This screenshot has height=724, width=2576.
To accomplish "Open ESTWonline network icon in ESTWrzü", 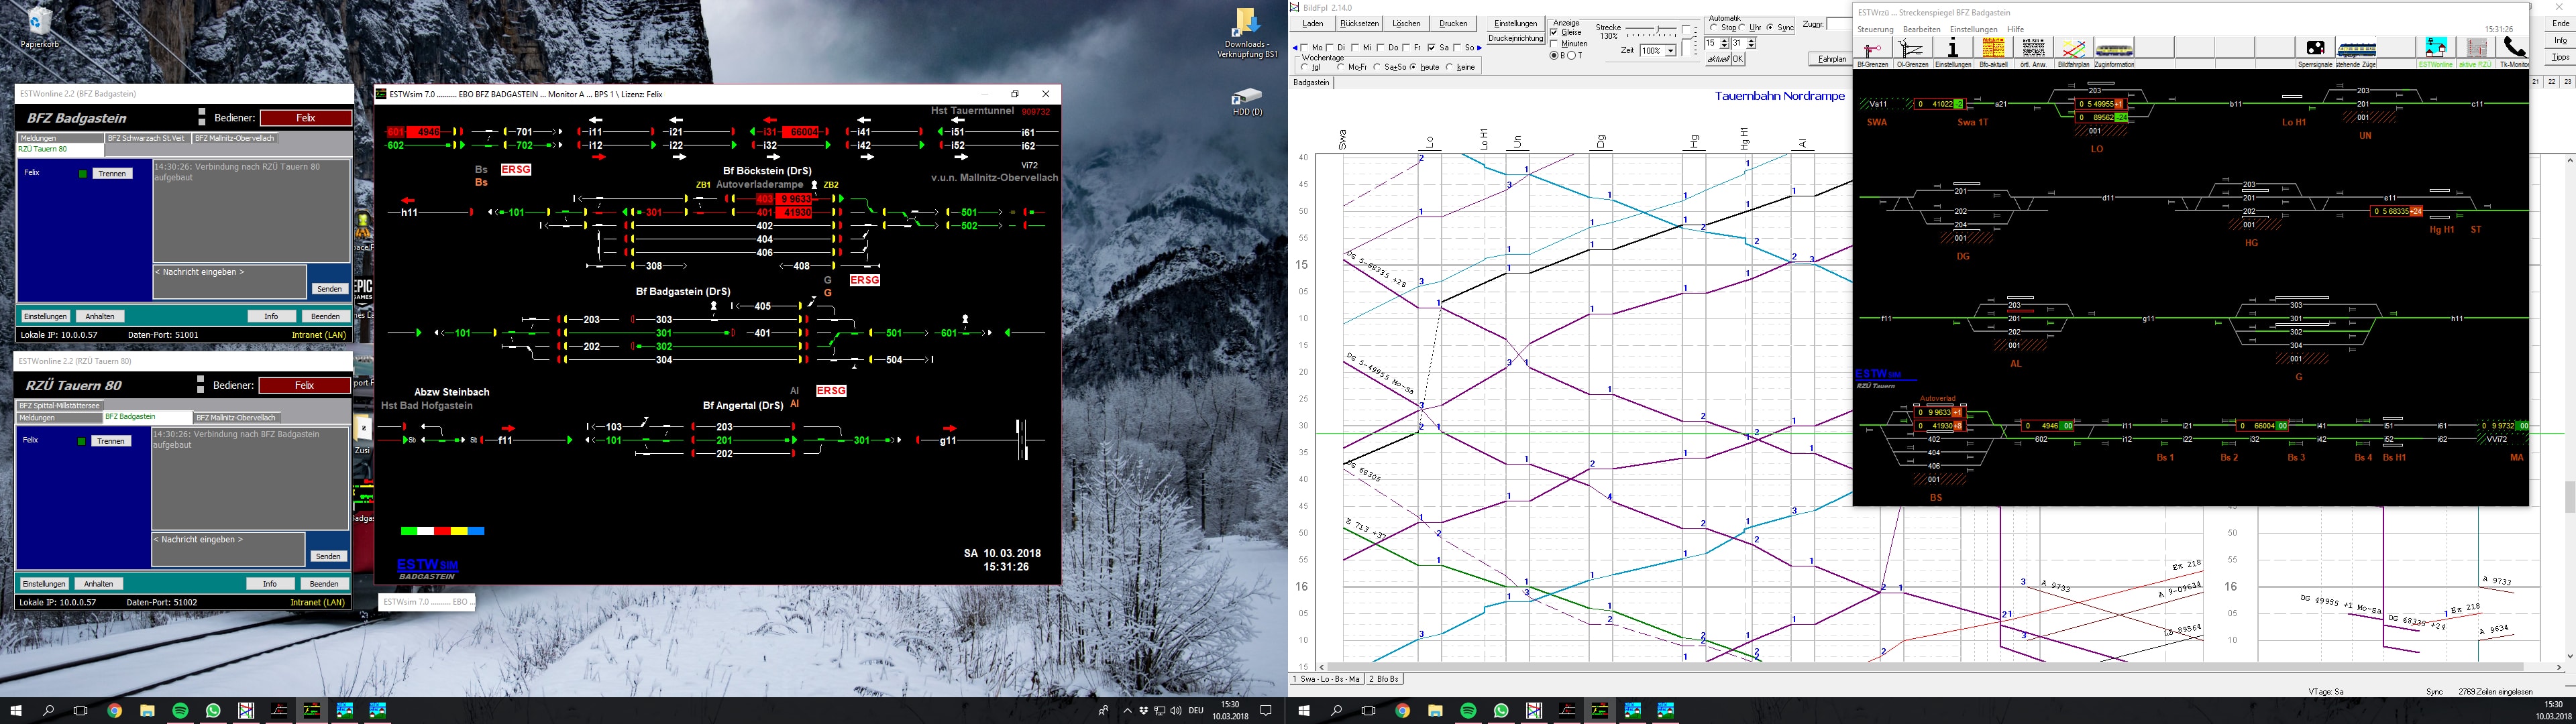I will pos(2436,48).
